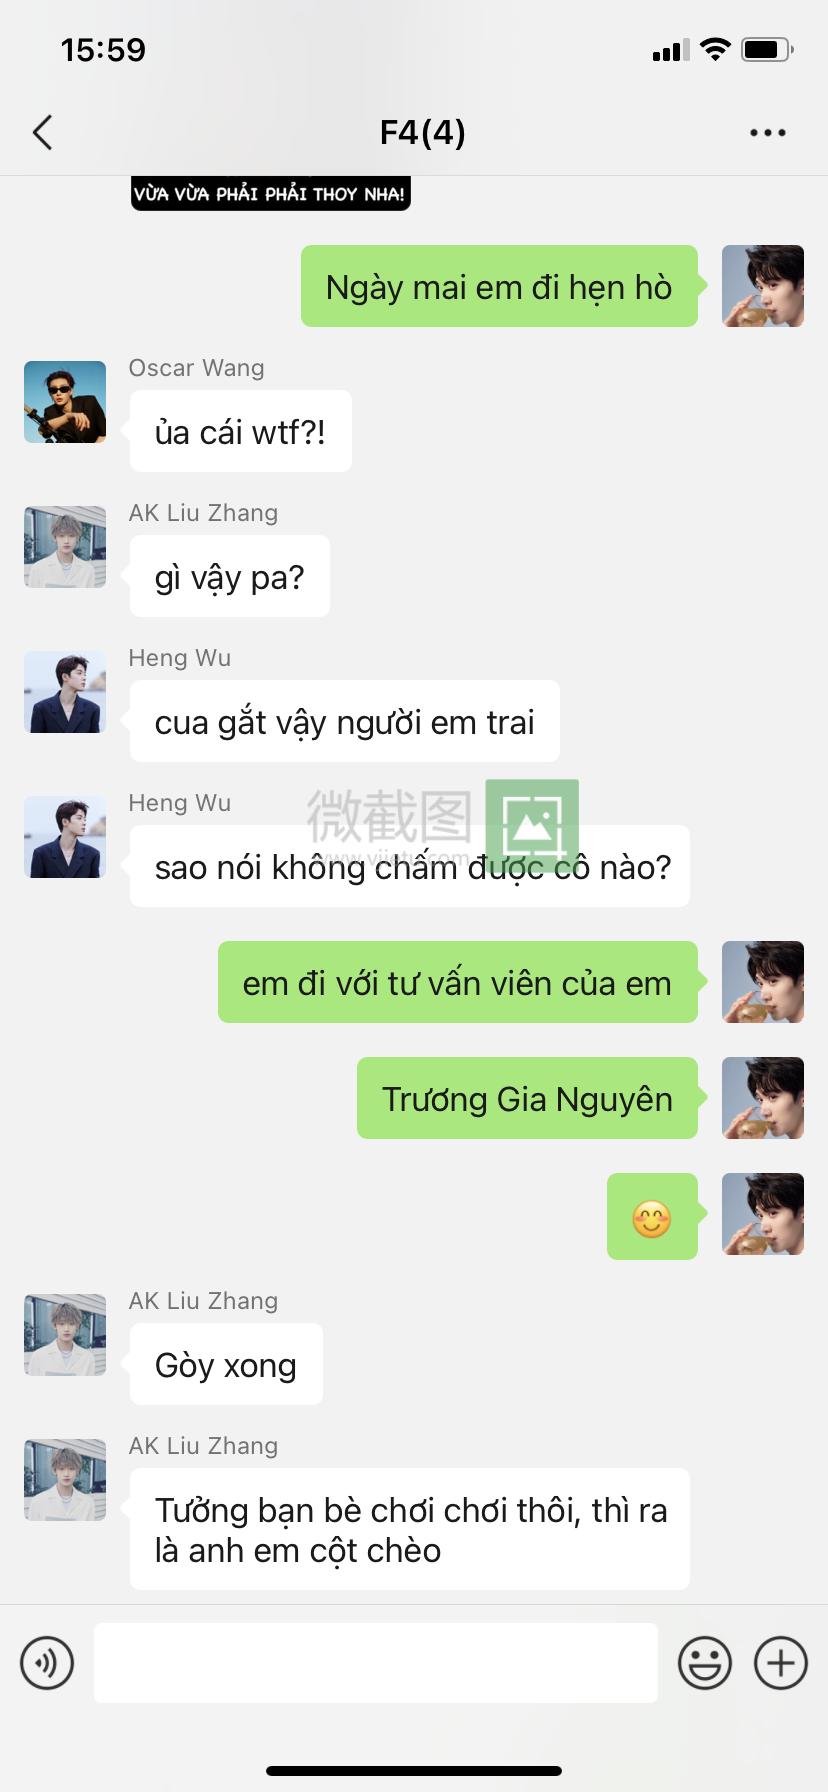This screenshot has width=828, height=1792.
Task: Tap the battery indicator in status bar
Action: [767, 49]
